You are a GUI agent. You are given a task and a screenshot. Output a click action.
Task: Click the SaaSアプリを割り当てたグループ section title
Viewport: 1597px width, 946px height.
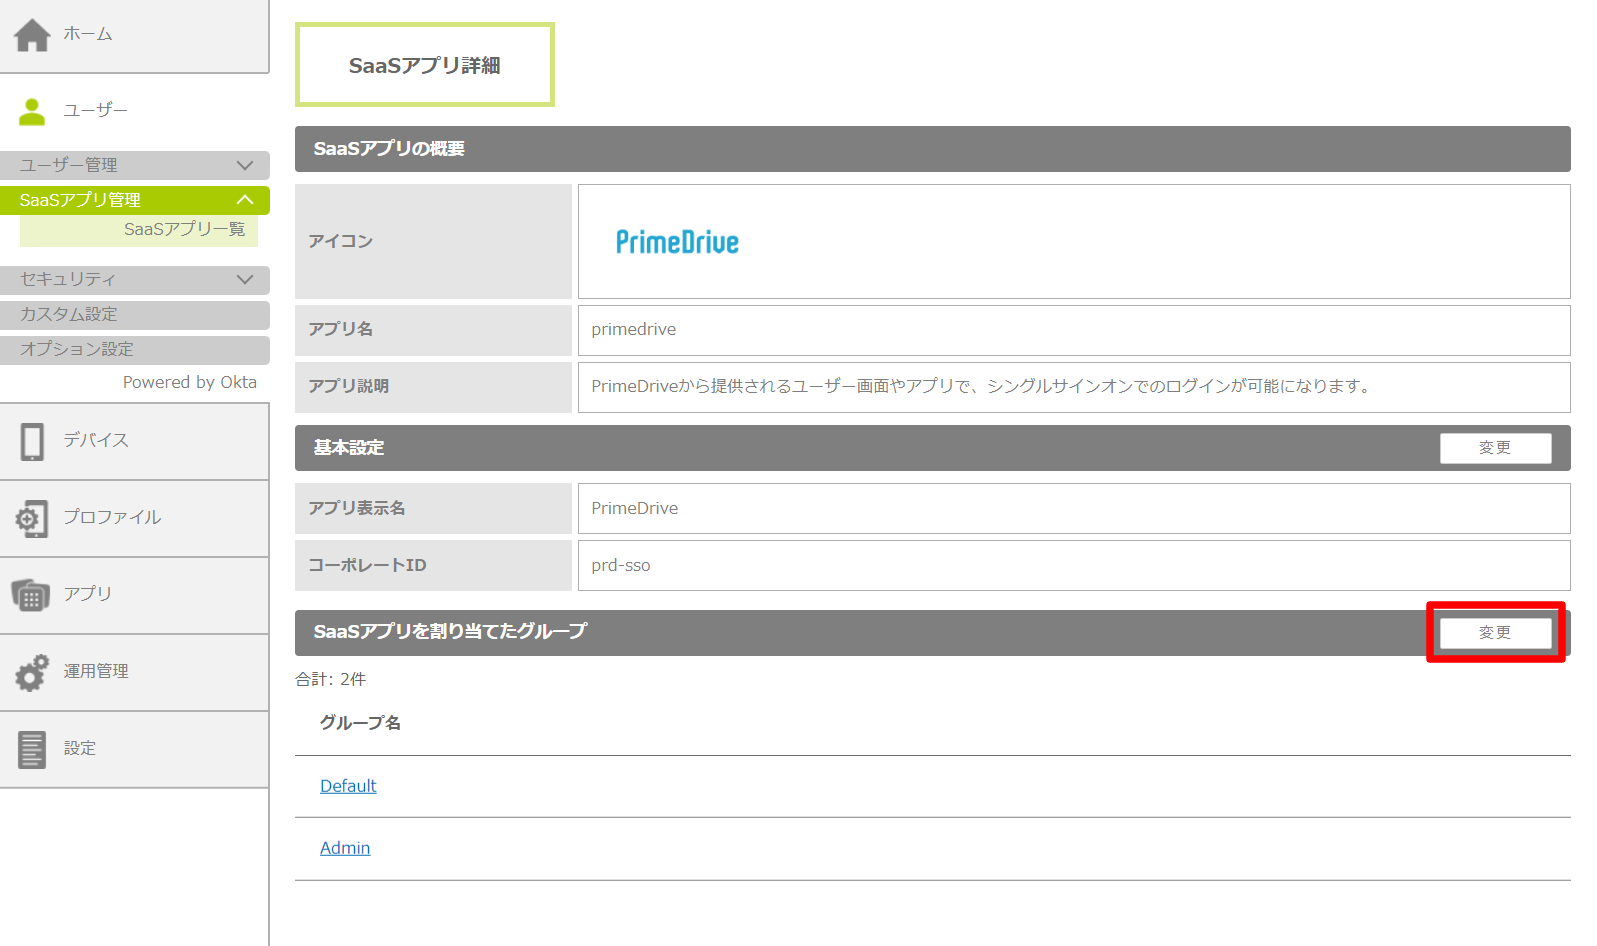coord(450,632)
